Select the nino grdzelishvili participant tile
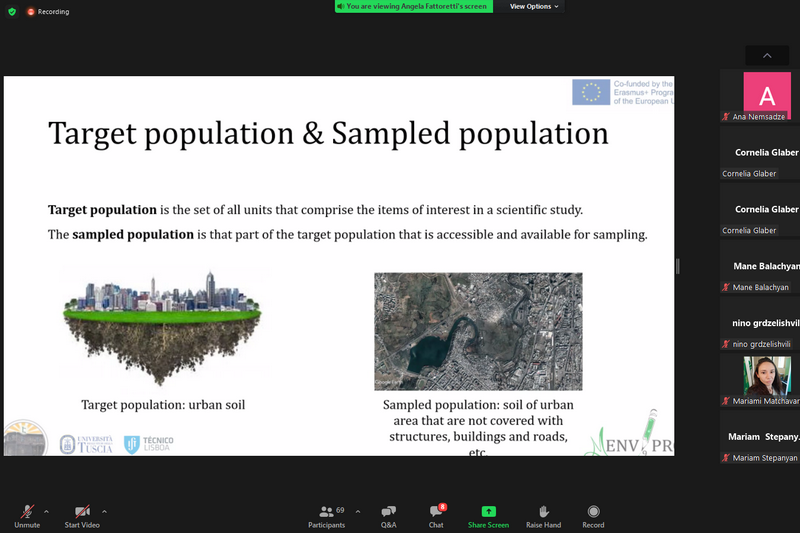 pos(760,323)
